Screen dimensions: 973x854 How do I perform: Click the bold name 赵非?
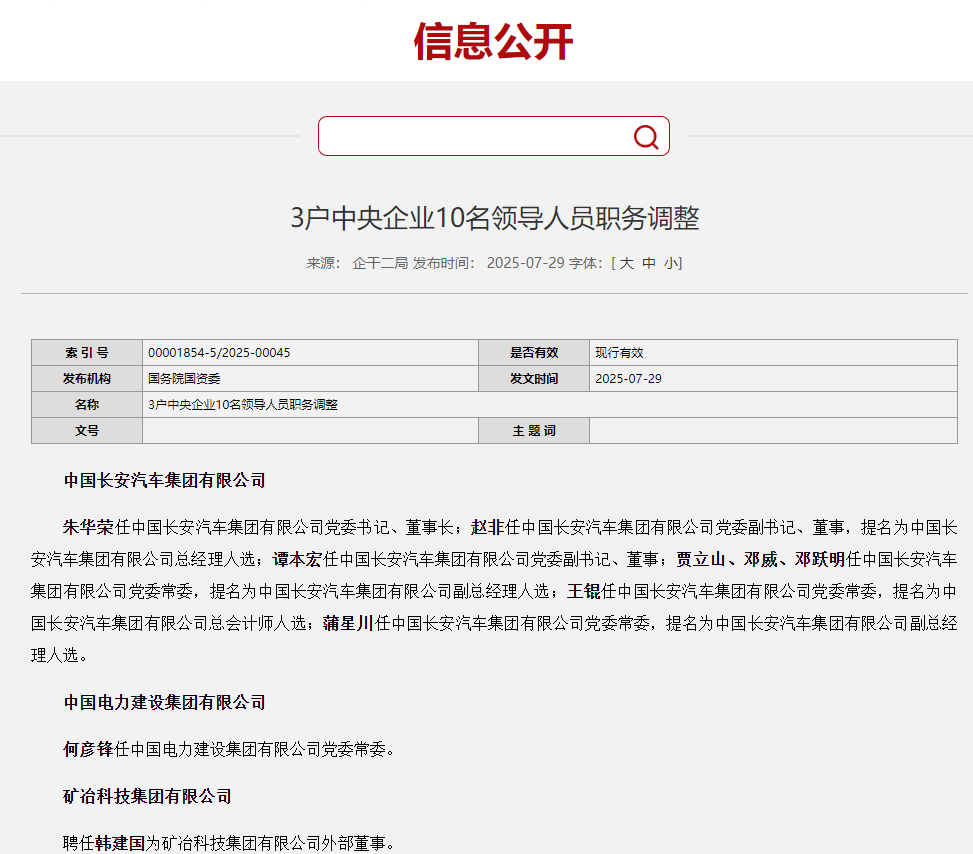pyautogui.click(x=487, y=528)
